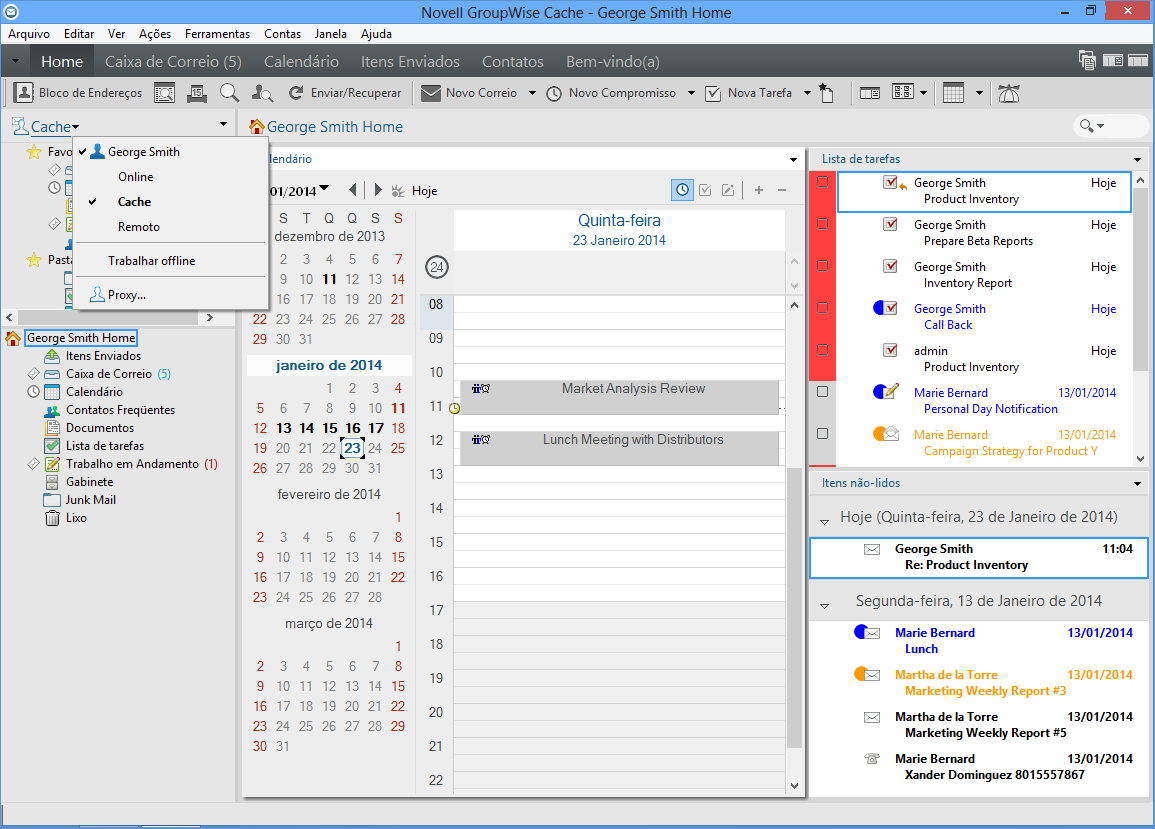Click the Lista de tarefas checklist folder icon

tap(52, 446)
